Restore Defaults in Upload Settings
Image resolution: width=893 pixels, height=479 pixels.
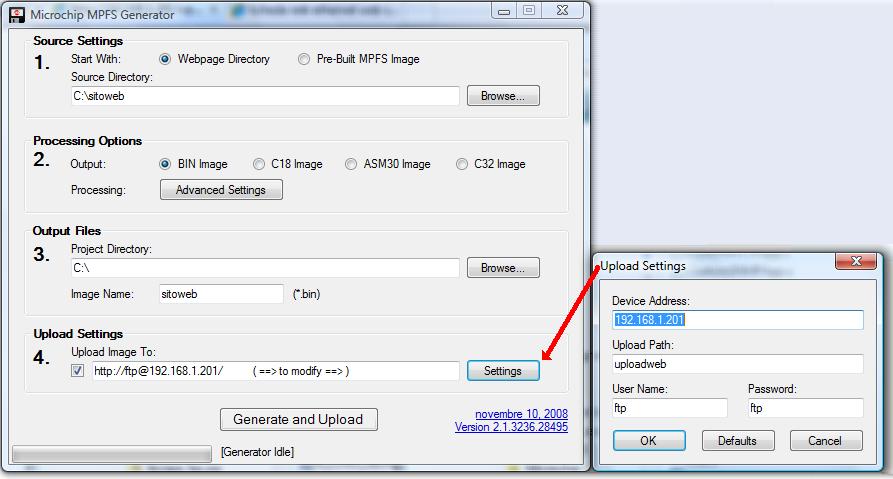tap(738, 440)
